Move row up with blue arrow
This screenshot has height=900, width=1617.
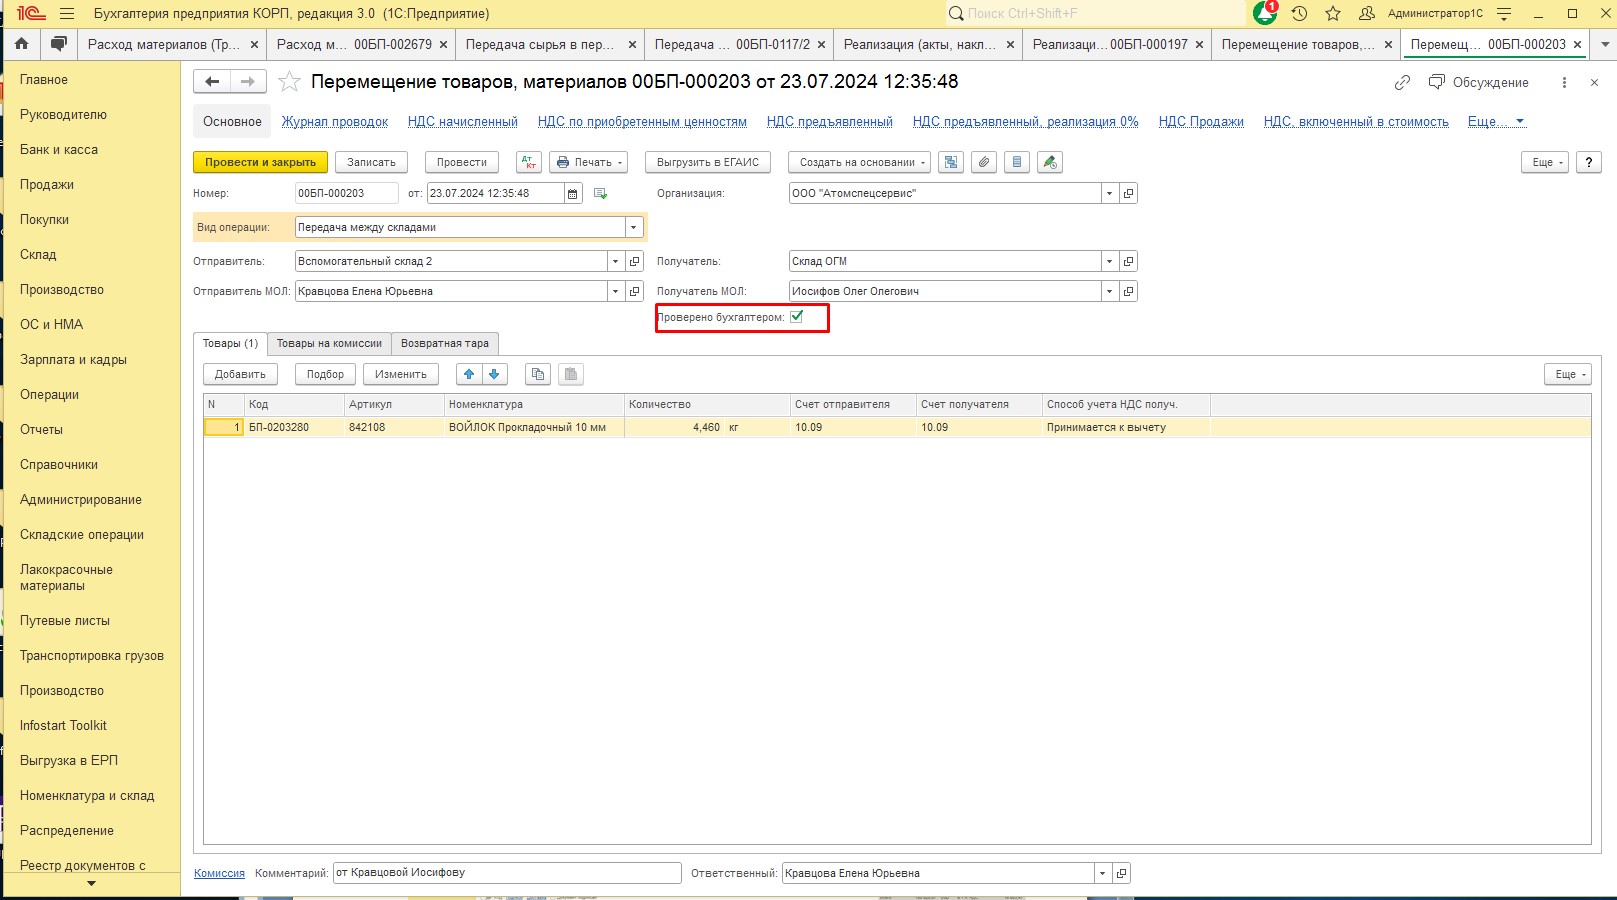469,374
